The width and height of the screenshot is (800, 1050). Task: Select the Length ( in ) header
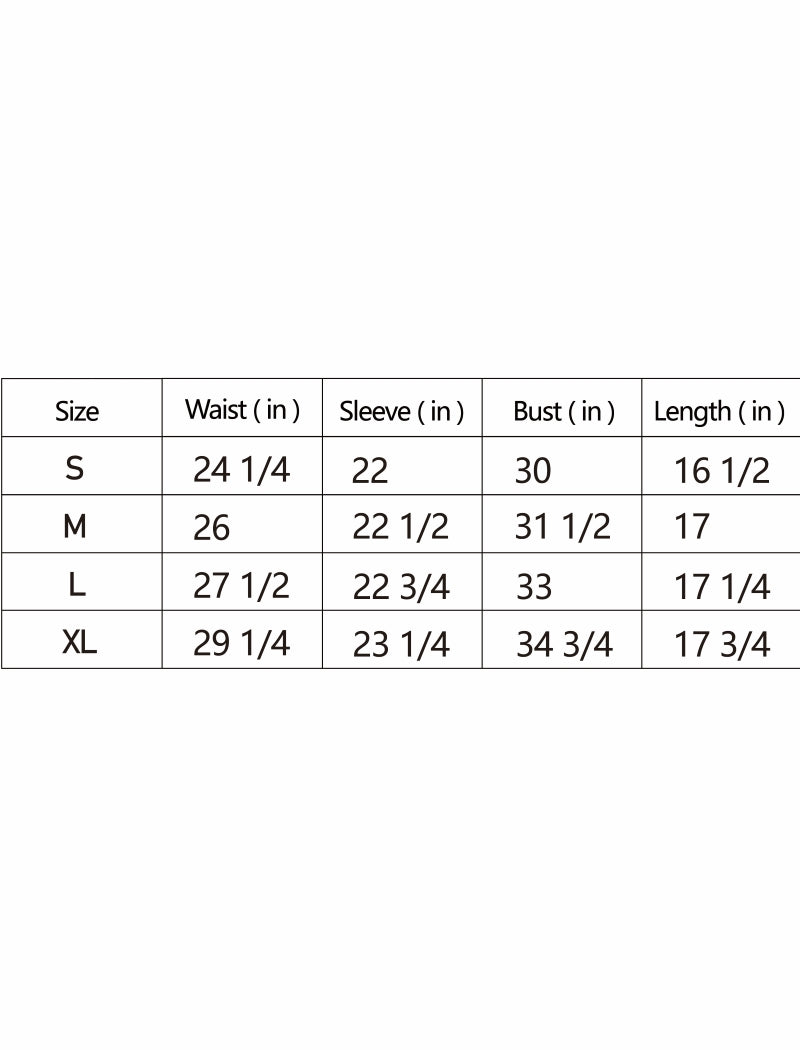719,411
